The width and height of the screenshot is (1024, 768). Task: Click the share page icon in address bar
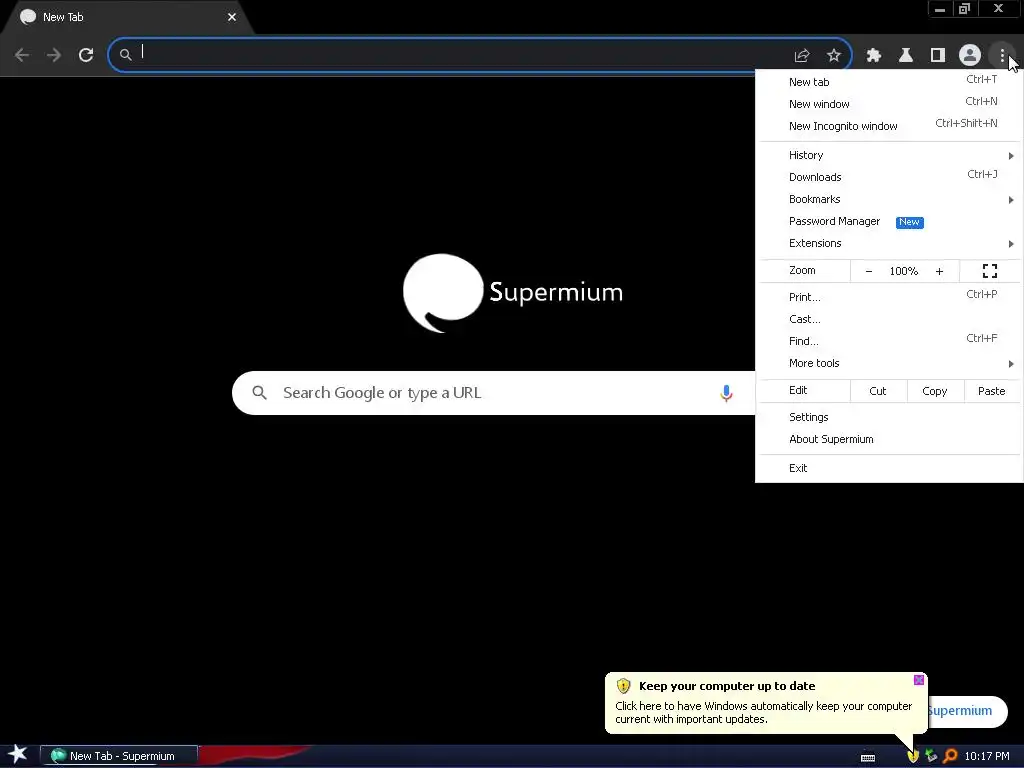[802, 56]
